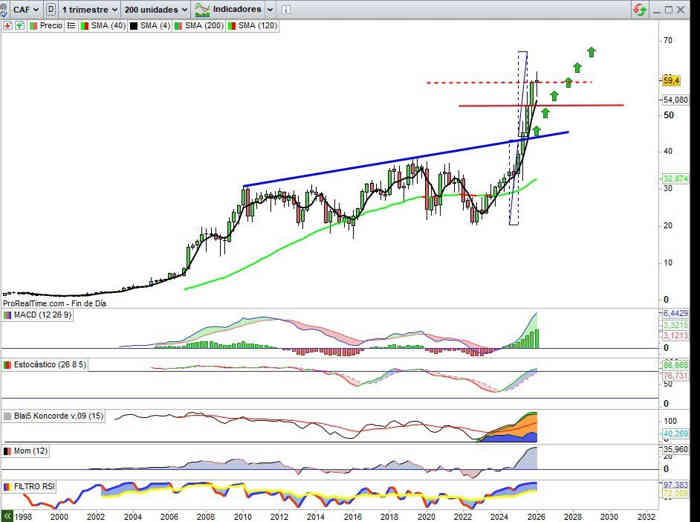Open the CAF ticker dropdown

pyautogui.click(x=22, y=9)
